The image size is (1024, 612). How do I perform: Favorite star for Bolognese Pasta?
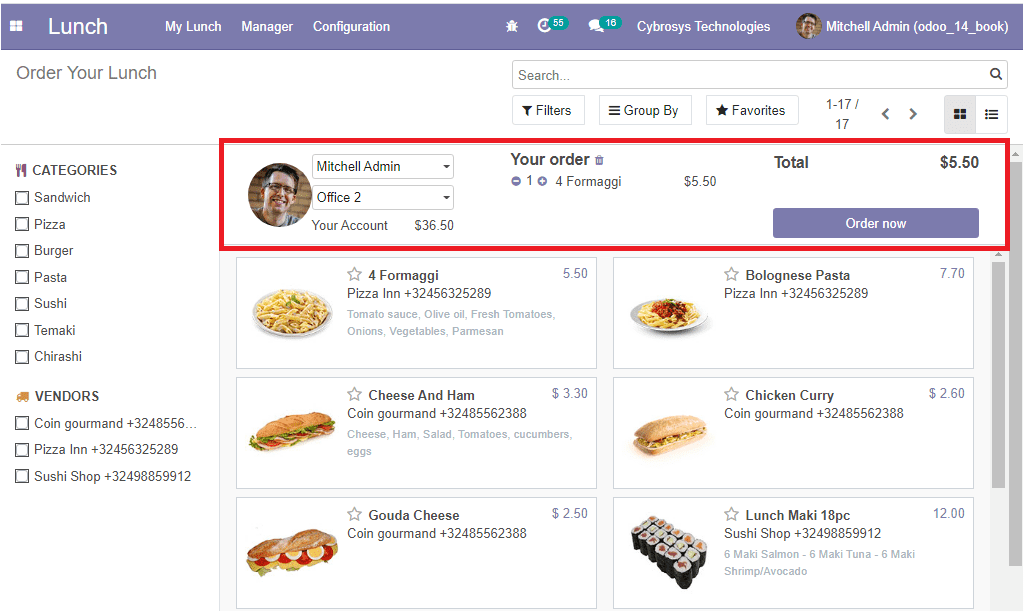[x=731, y=274]
